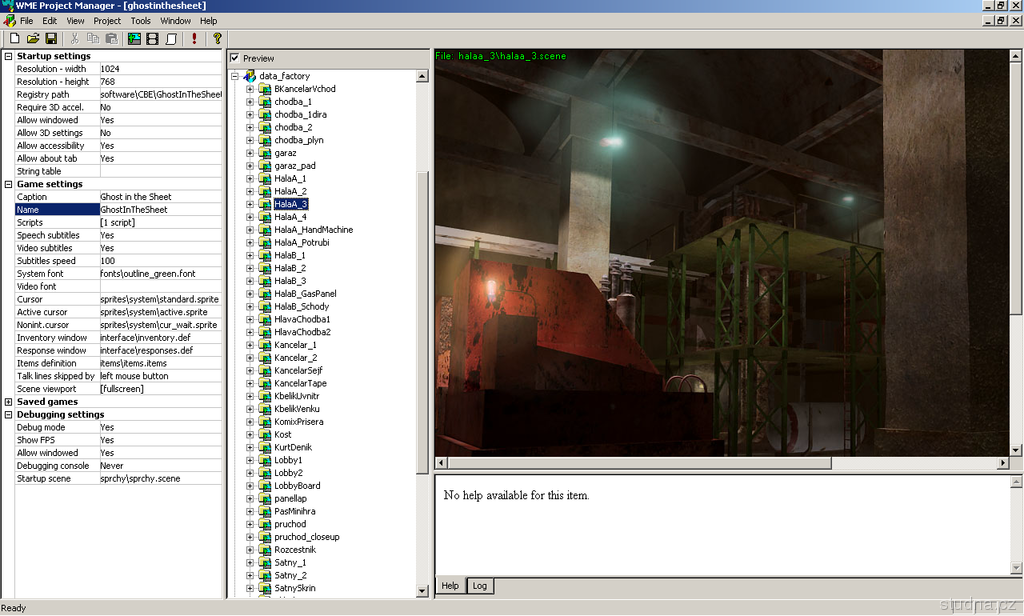Switch to the Log tab
This screenshot has height=616, width=1024.
click(x=480, y=586)
